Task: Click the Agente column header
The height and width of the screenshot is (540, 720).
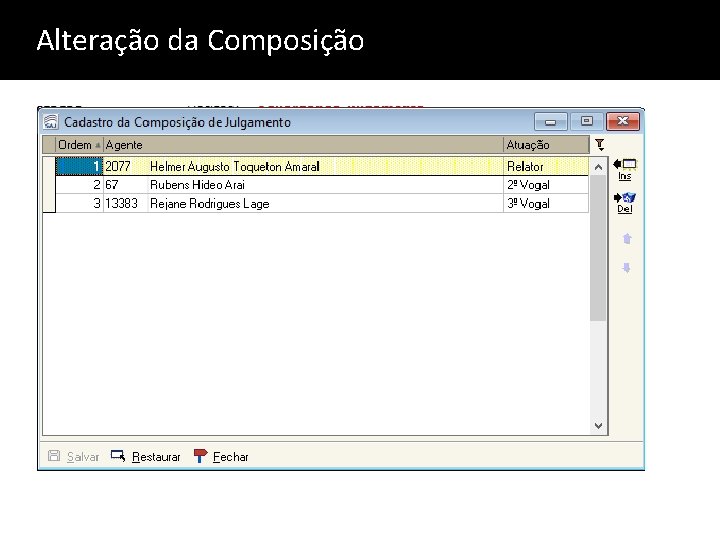Action: (303, 145)
